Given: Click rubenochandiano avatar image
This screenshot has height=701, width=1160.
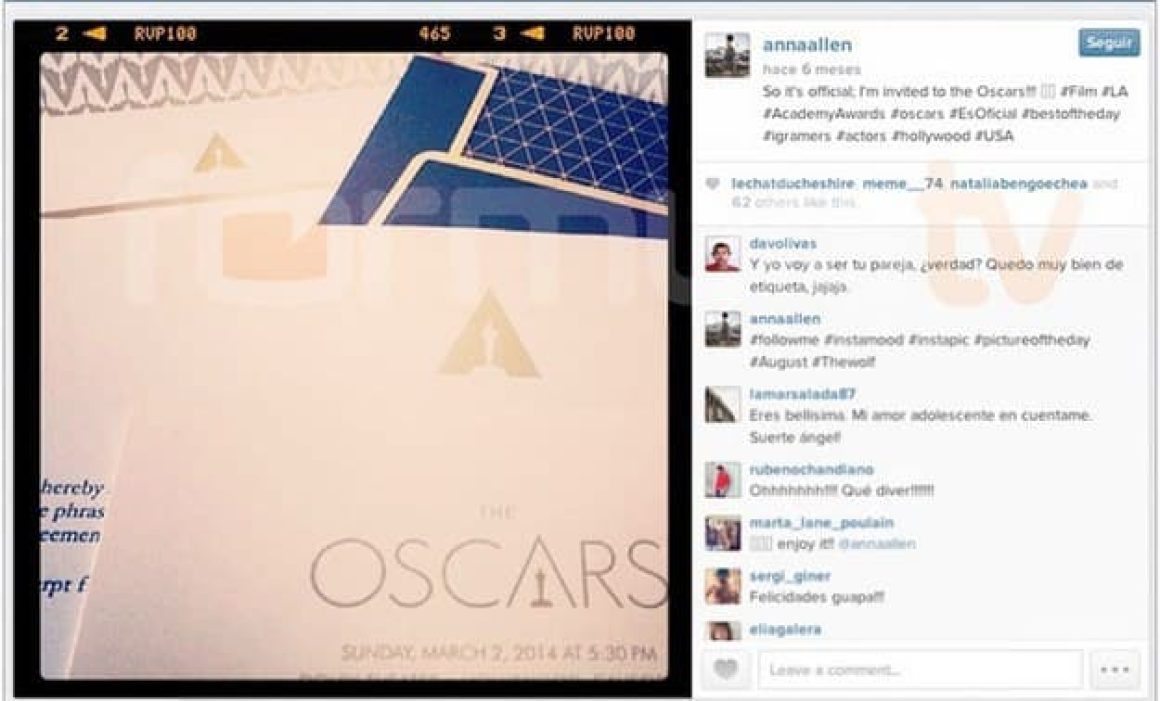Looking at the screenshot, I should 723,481.
